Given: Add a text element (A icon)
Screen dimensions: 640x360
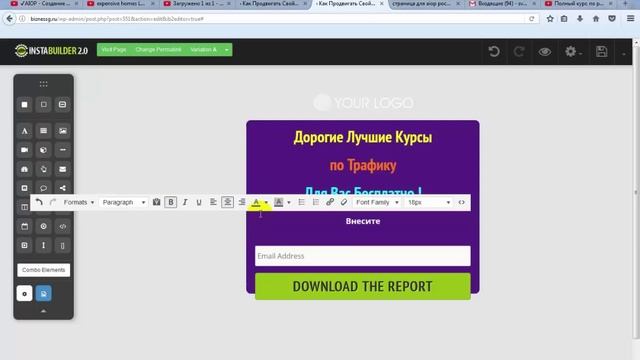Looking at the screenshot, I should click(x=24, y=131).
